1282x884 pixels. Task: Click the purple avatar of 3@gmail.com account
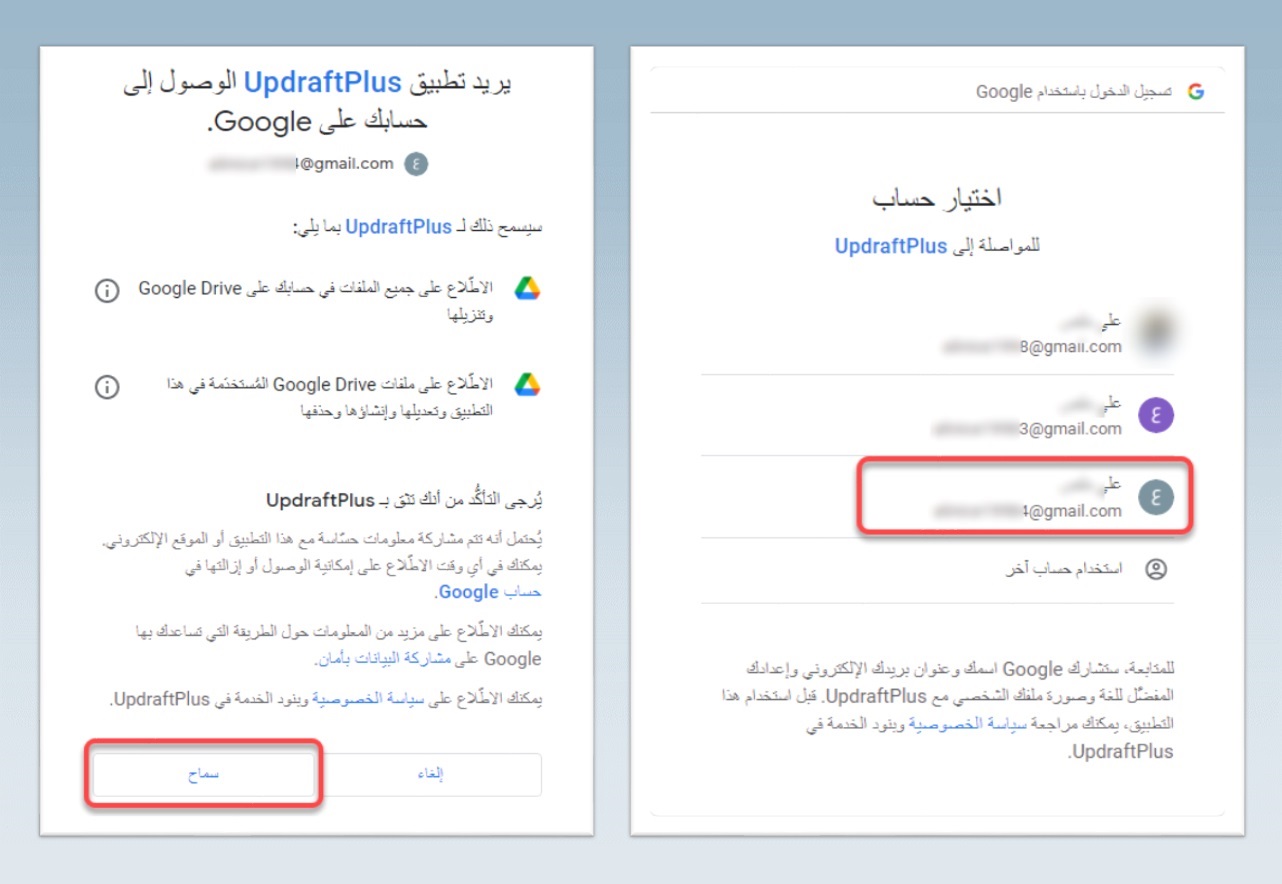[x=1156, y=416]
